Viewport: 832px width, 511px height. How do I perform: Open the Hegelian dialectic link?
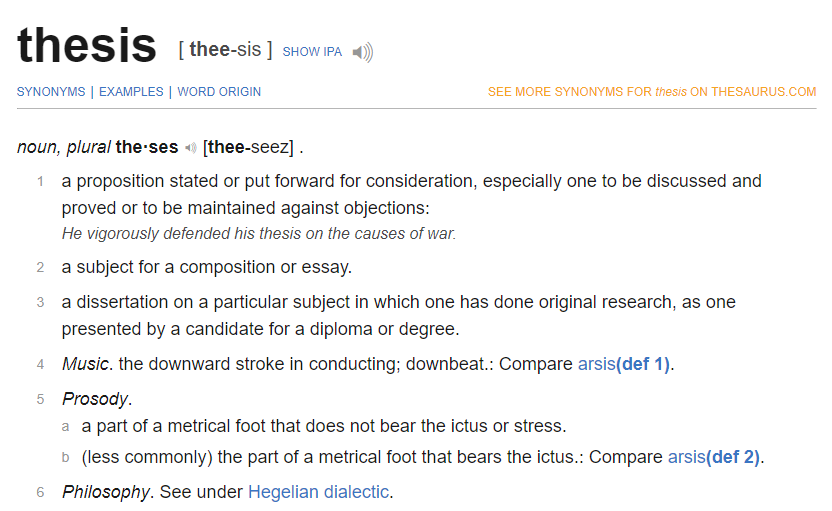pos(318,492)
